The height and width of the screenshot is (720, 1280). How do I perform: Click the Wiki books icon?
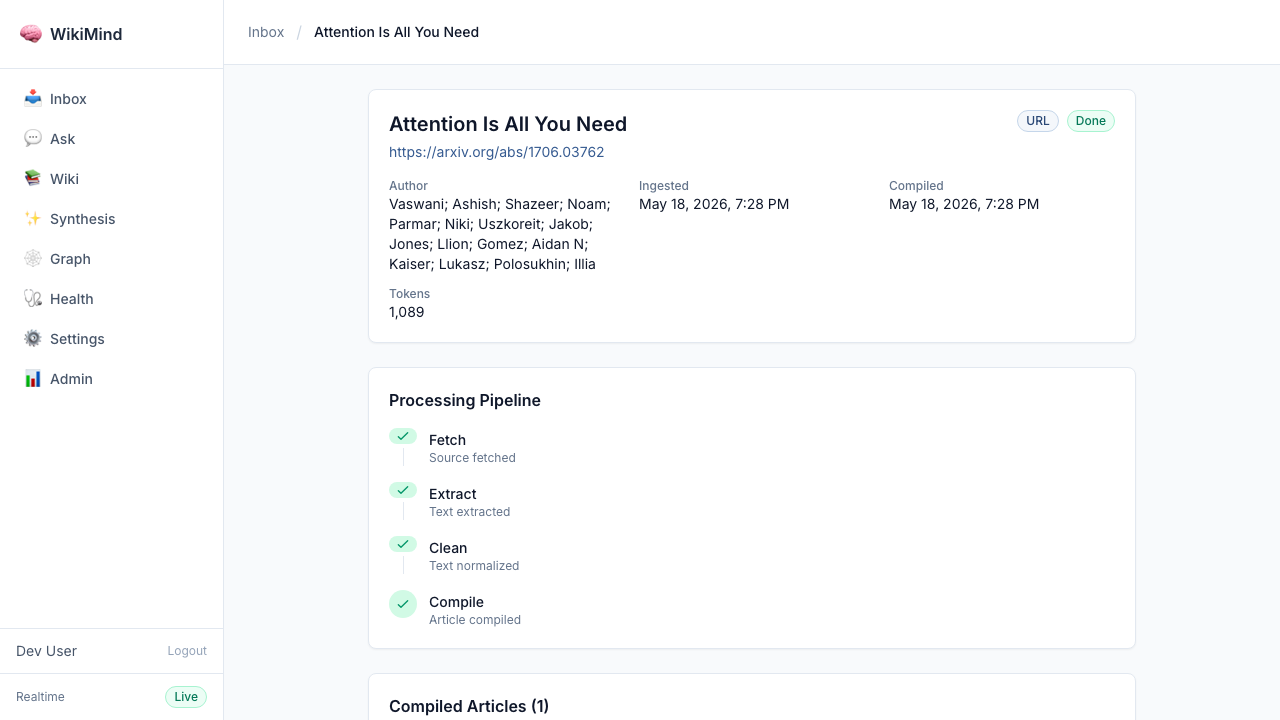click(x=33, y=178)
